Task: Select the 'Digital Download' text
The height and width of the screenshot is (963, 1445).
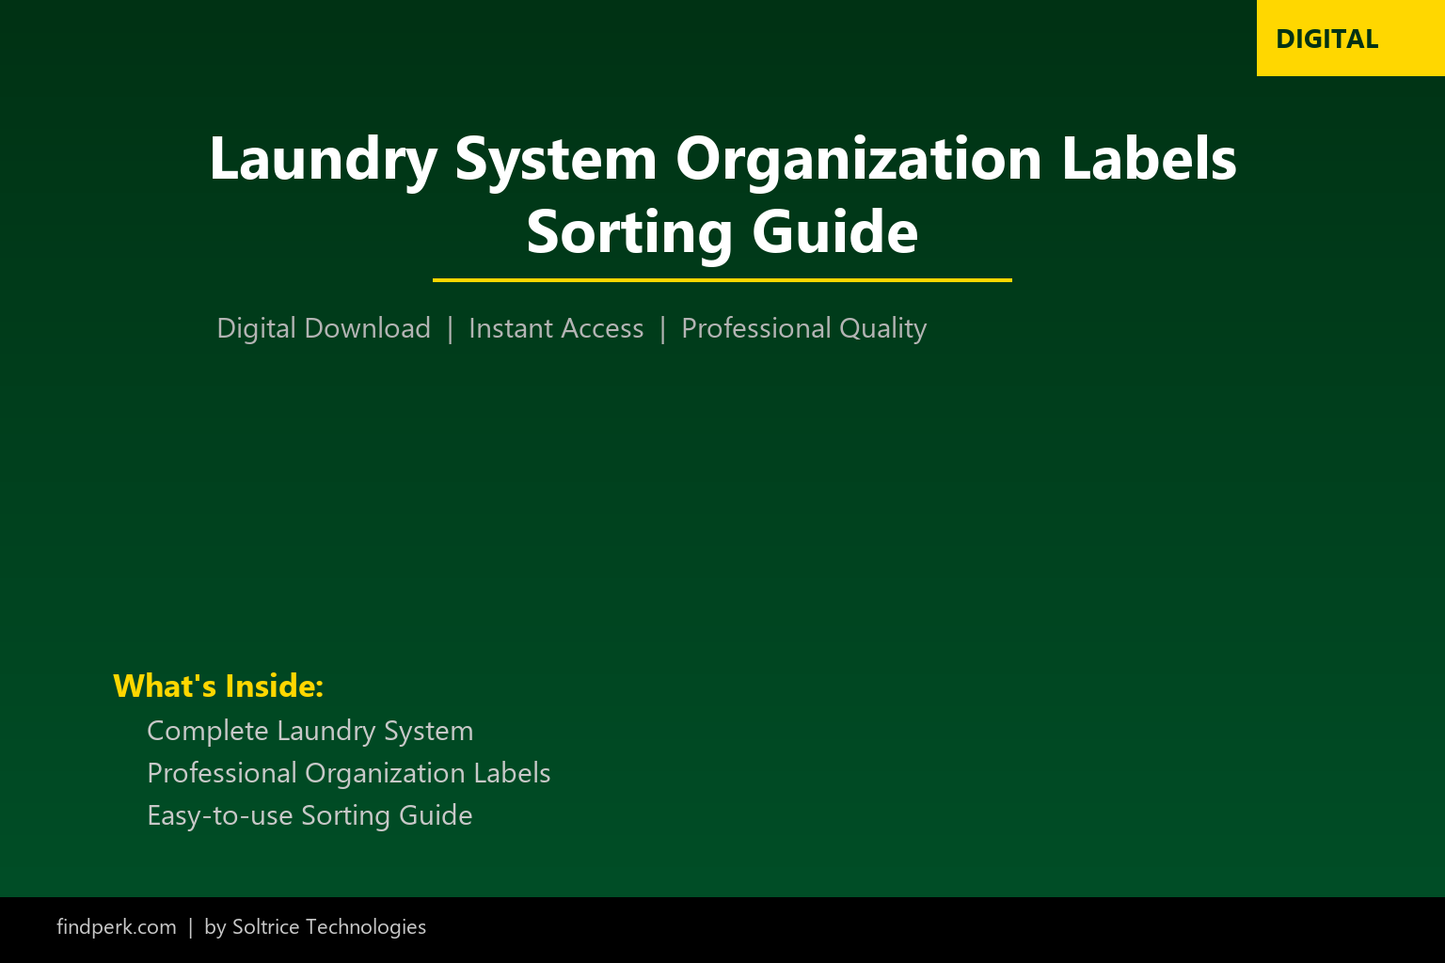Action: pyautogui.click(x=323, y=329)
